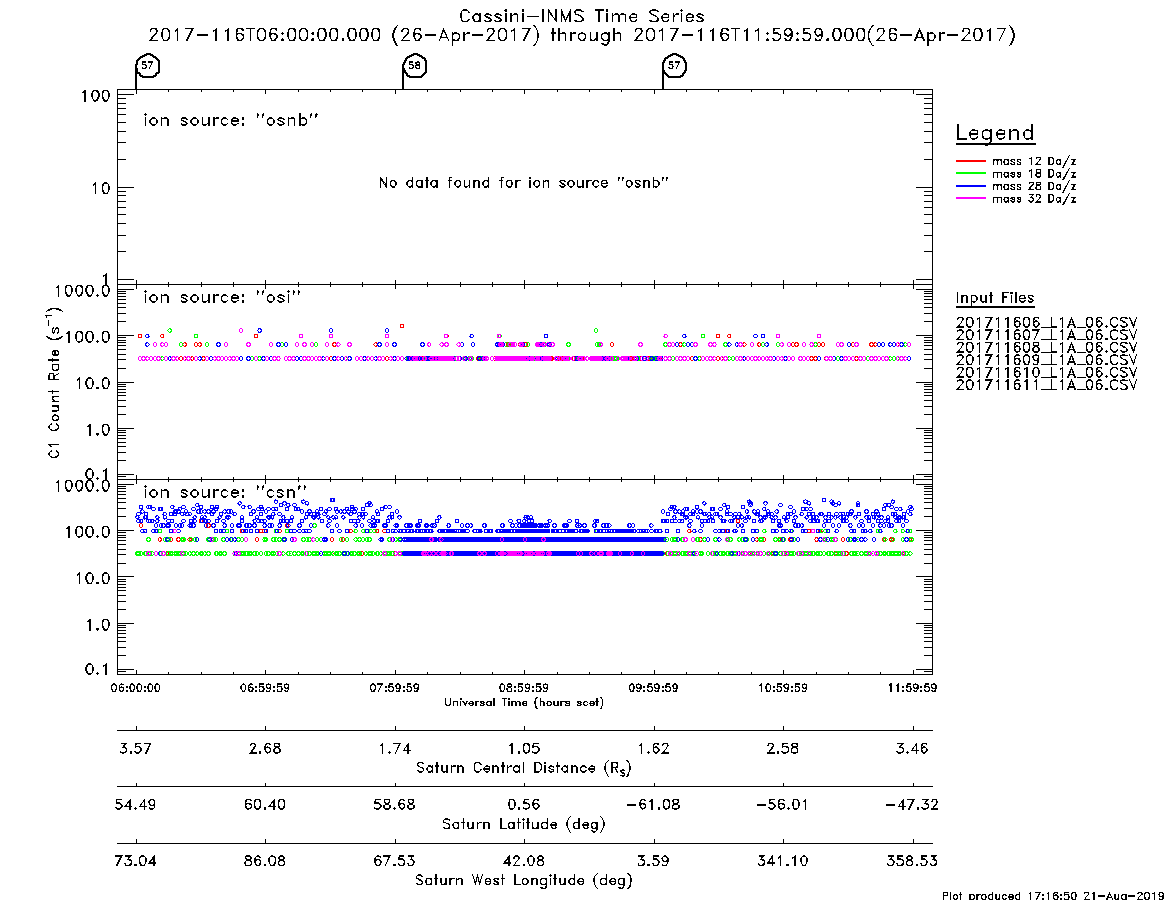Click the 08:59:59 time tick label
The height and width of the screenshot is (900, 1165).
[524, 688]
